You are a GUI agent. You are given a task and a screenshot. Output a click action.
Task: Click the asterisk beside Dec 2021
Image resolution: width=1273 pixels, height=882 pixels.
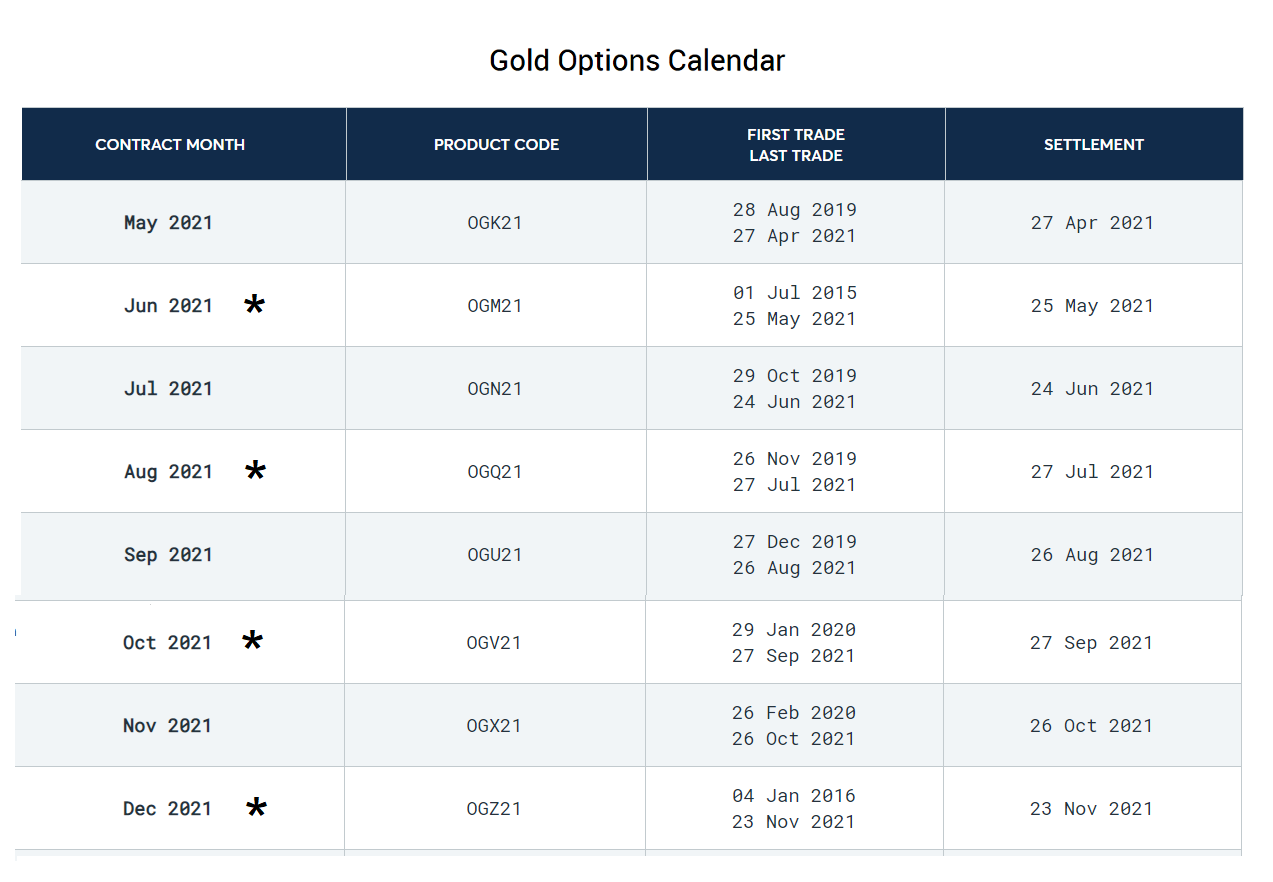tap(256, 808)
